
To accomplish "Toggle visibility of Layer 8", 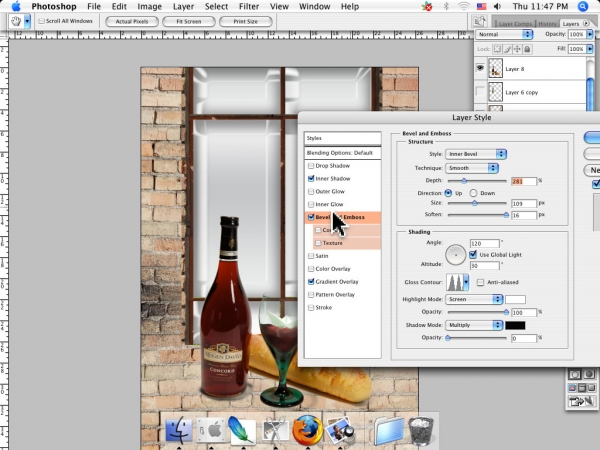I will [480, 68].
